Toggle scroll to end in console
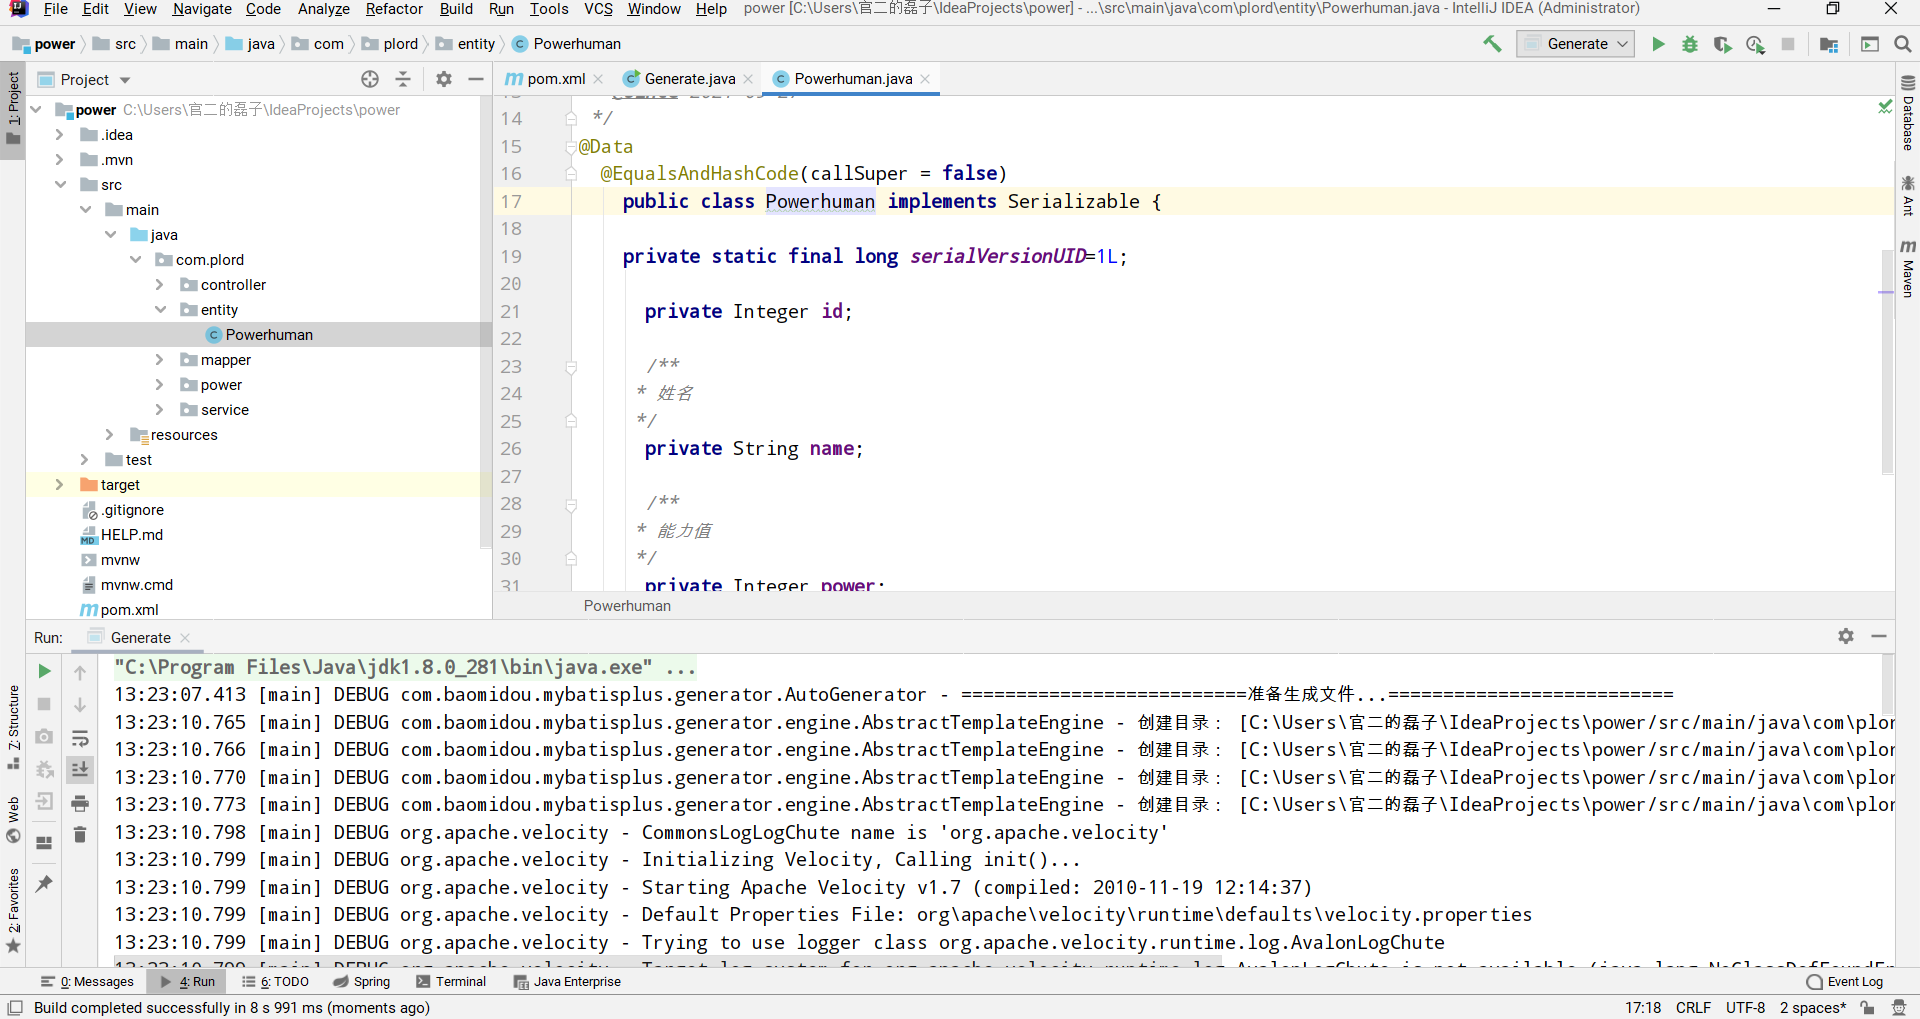1920x1019 pixels. (x=80, y=769)
